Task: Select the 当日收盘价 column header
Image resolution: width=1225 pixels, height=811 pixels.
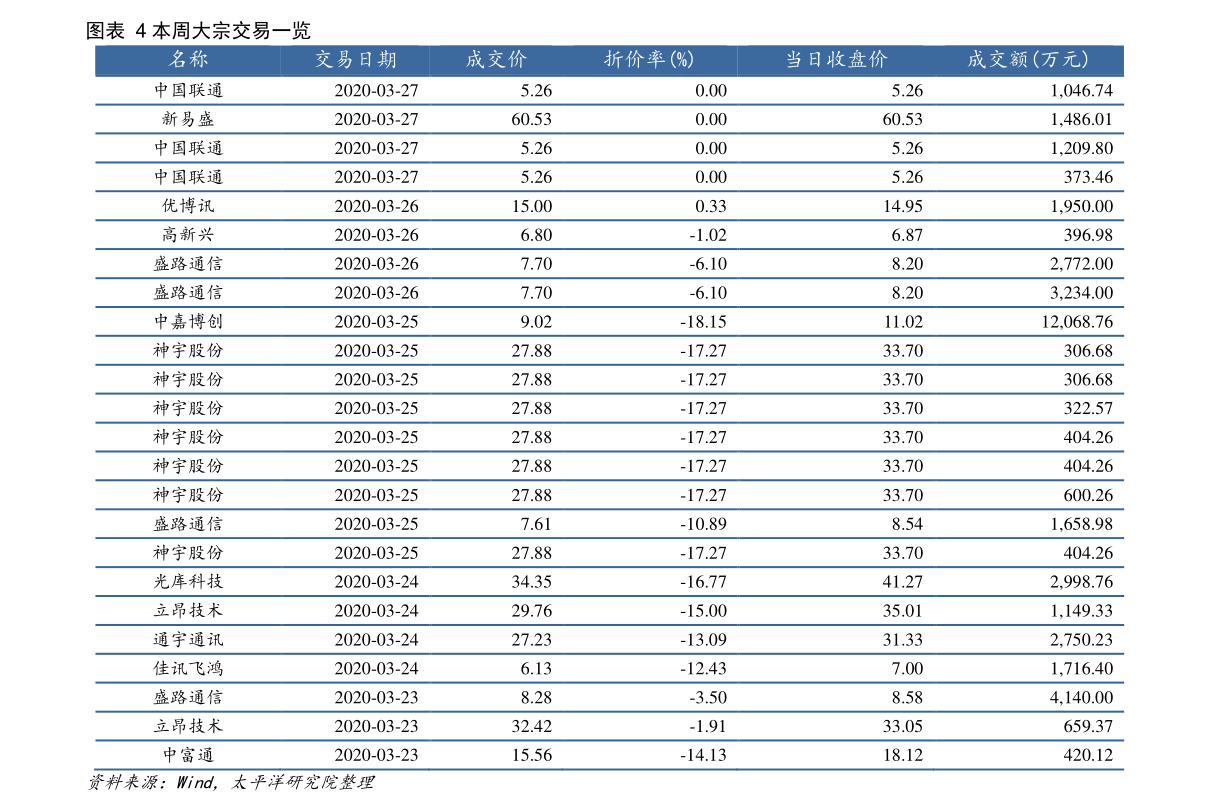Action: pos(836,60)
